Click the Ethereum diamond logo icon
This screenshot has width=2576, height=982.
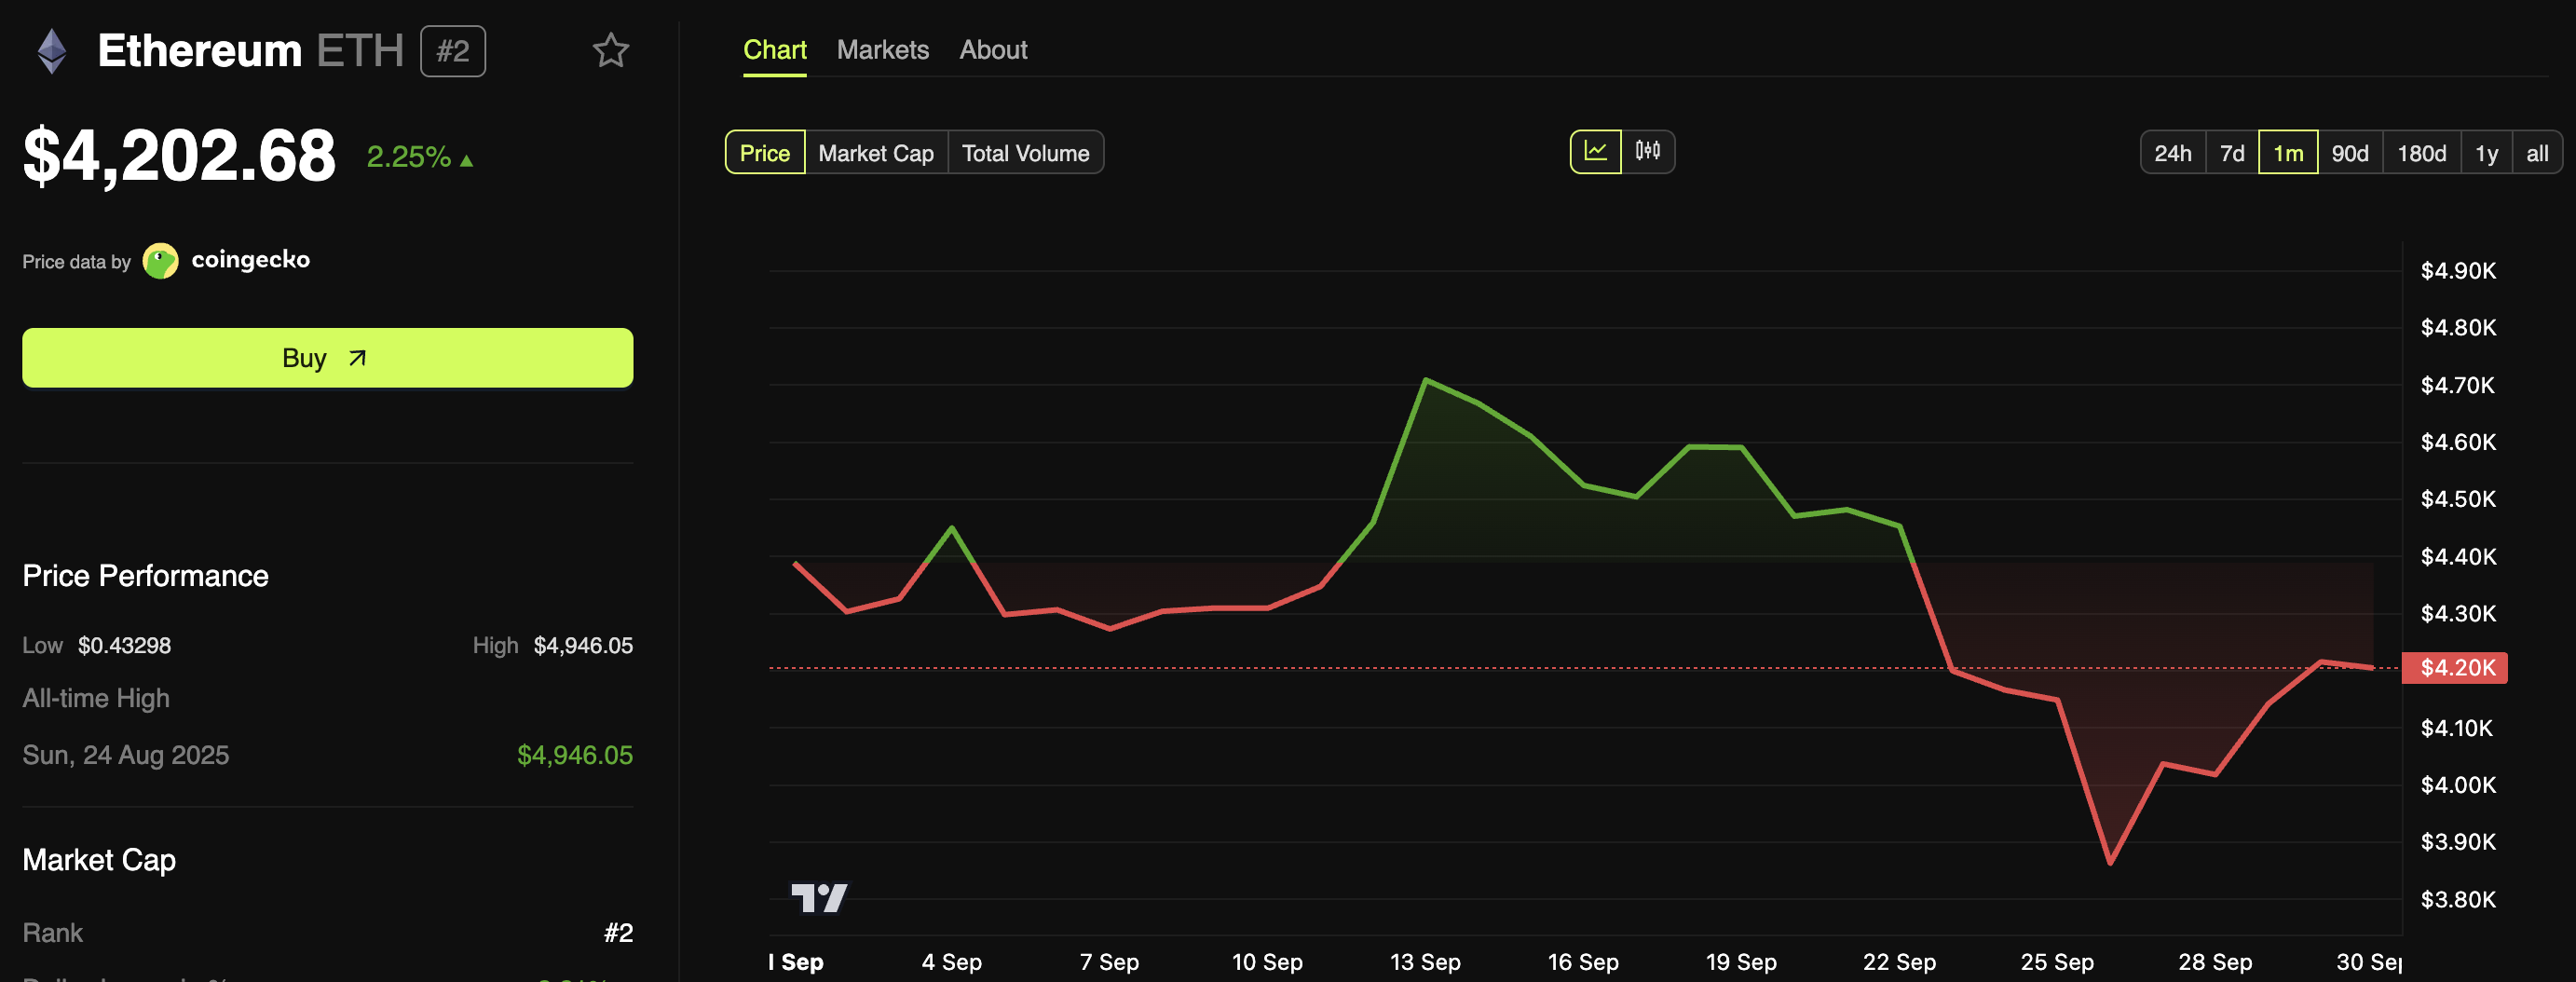click(x=52, y=51)
